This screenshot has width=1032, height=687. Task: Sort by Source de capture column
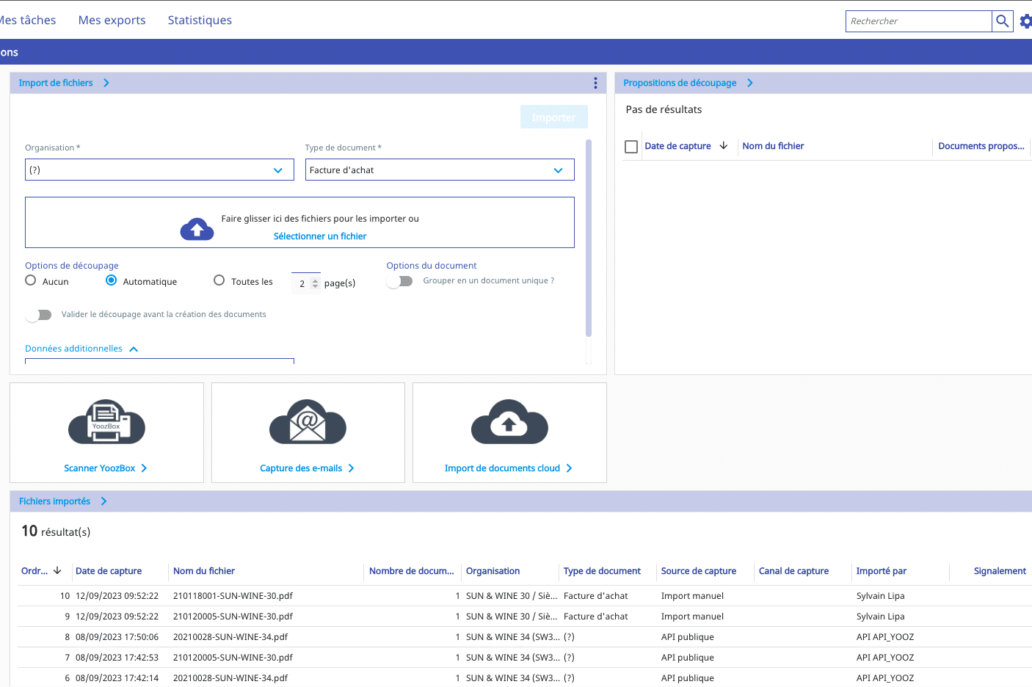[x=698, y=571]
